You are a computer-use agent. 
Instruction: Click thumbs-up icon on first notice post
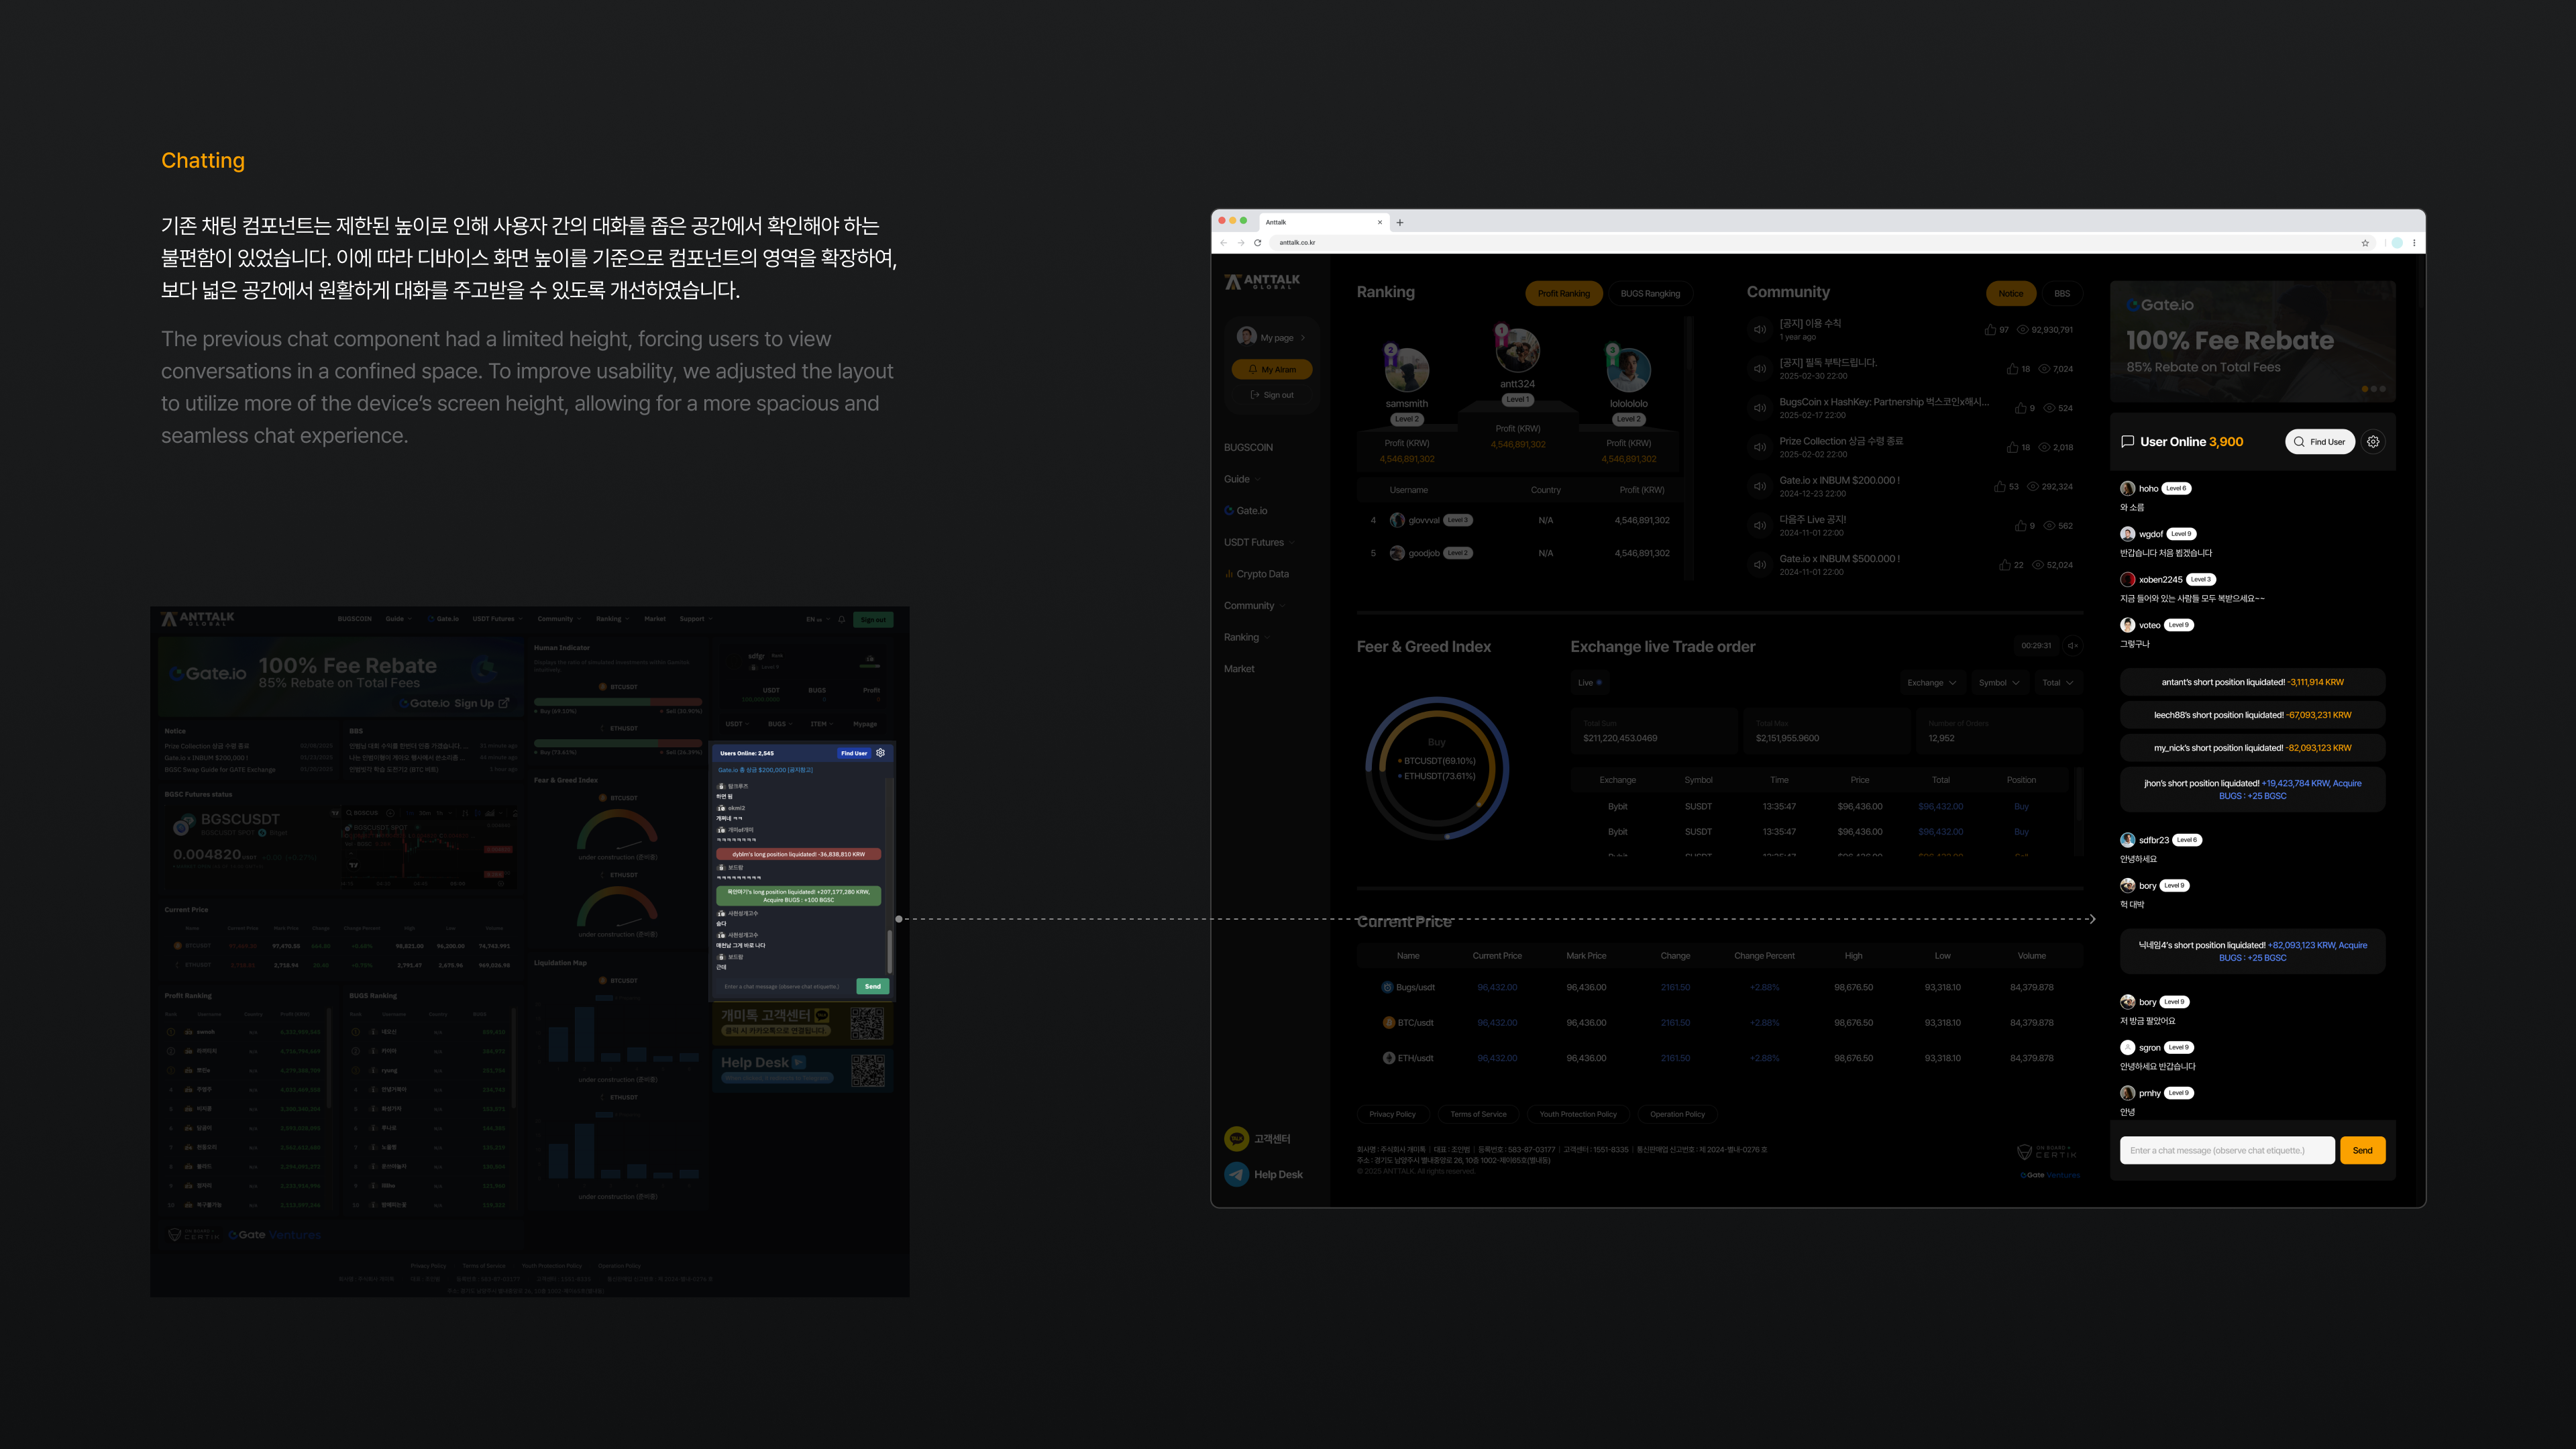point(1990,330)
